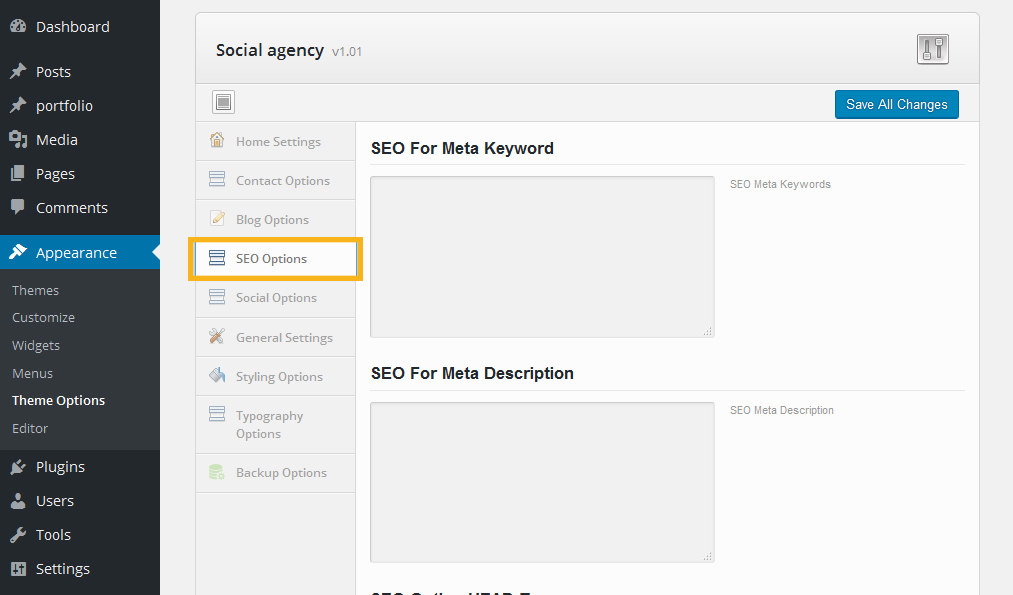Viewport: 1013px width, 595px height.
Task: Open the Plugins menu
Action: (x=79, y=466)
